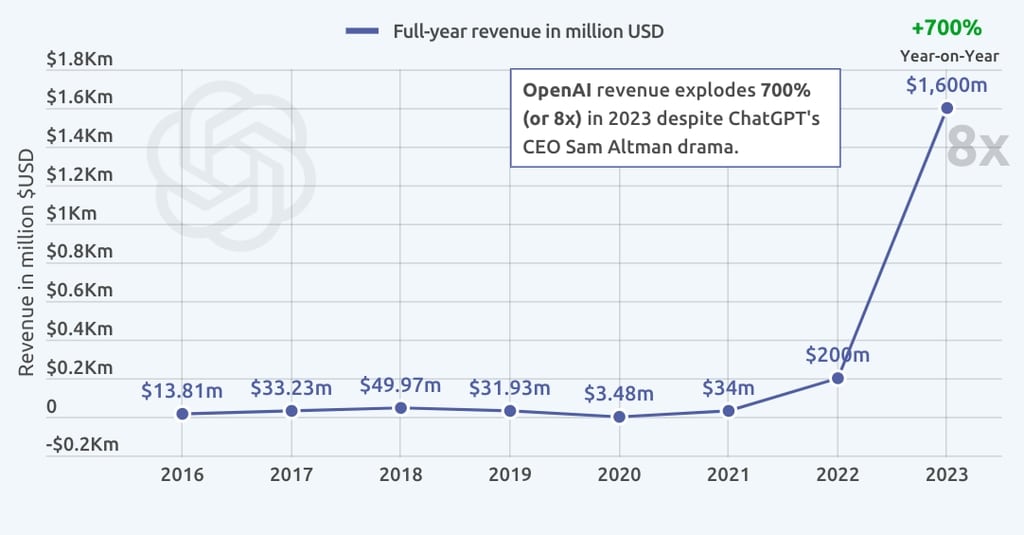
Task: Click the large gray 8x text
Action: [x=977, y=148]
